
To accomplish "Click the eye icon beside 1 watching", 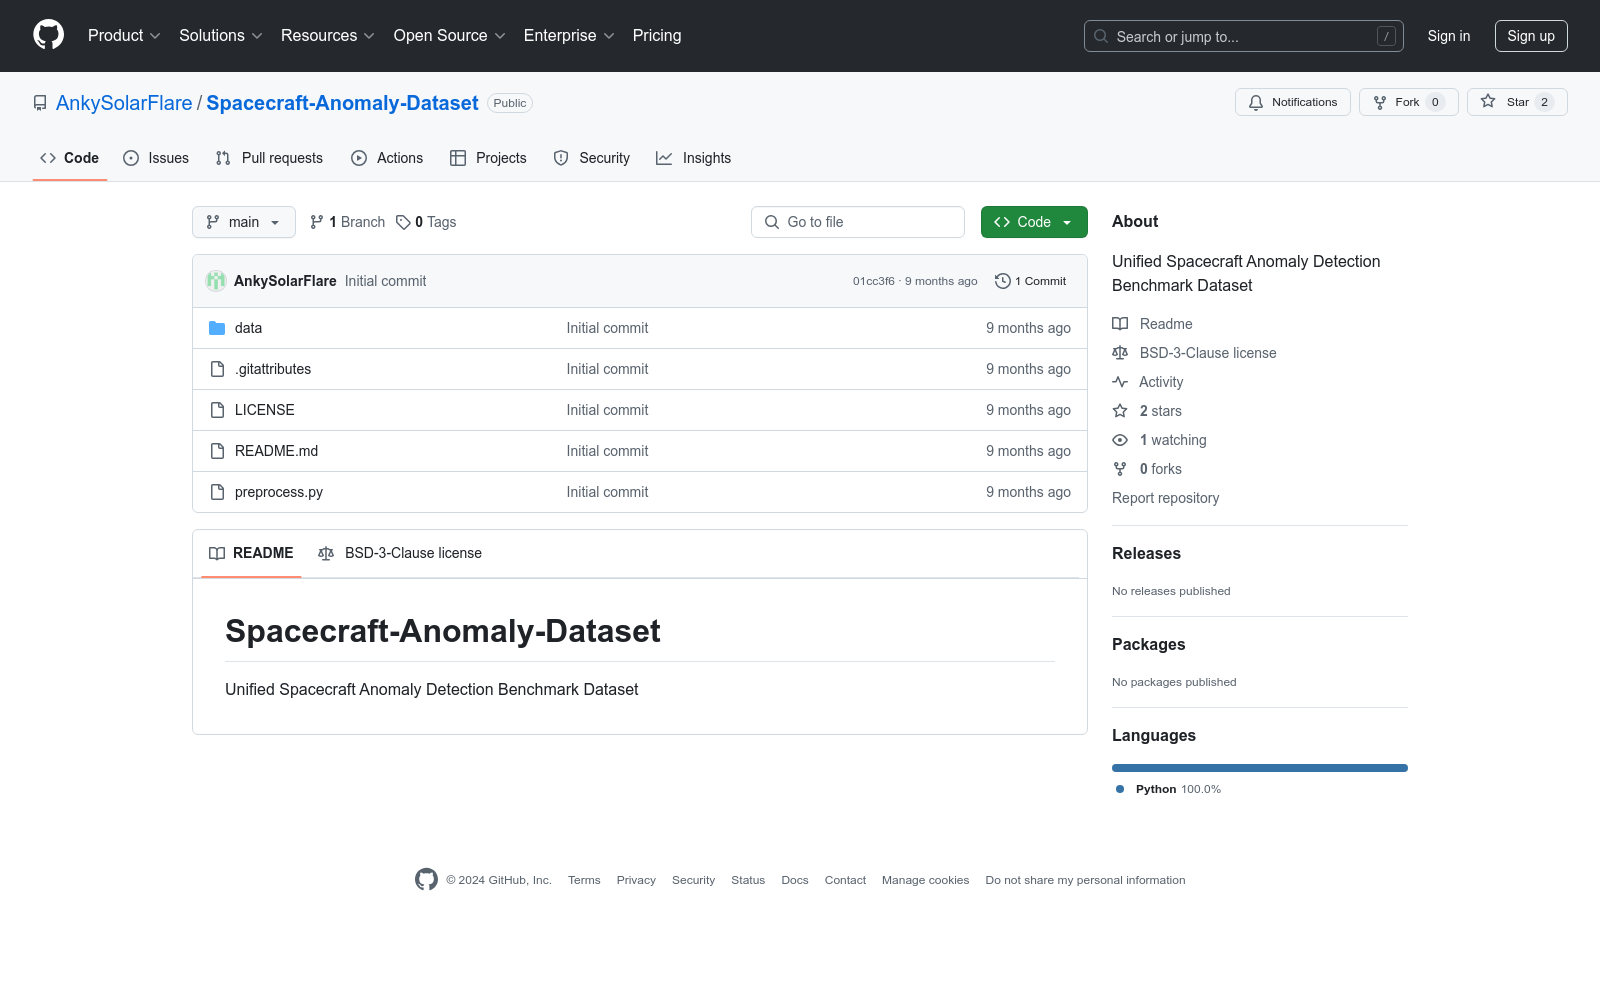I will (x=1120, y=440).
